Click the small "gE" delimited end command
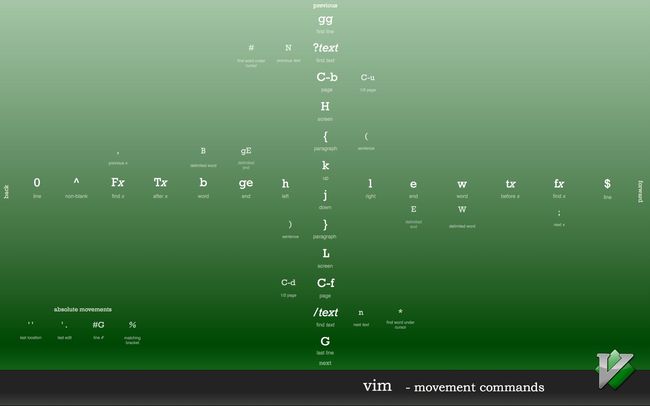 click(x=246, y=151)
